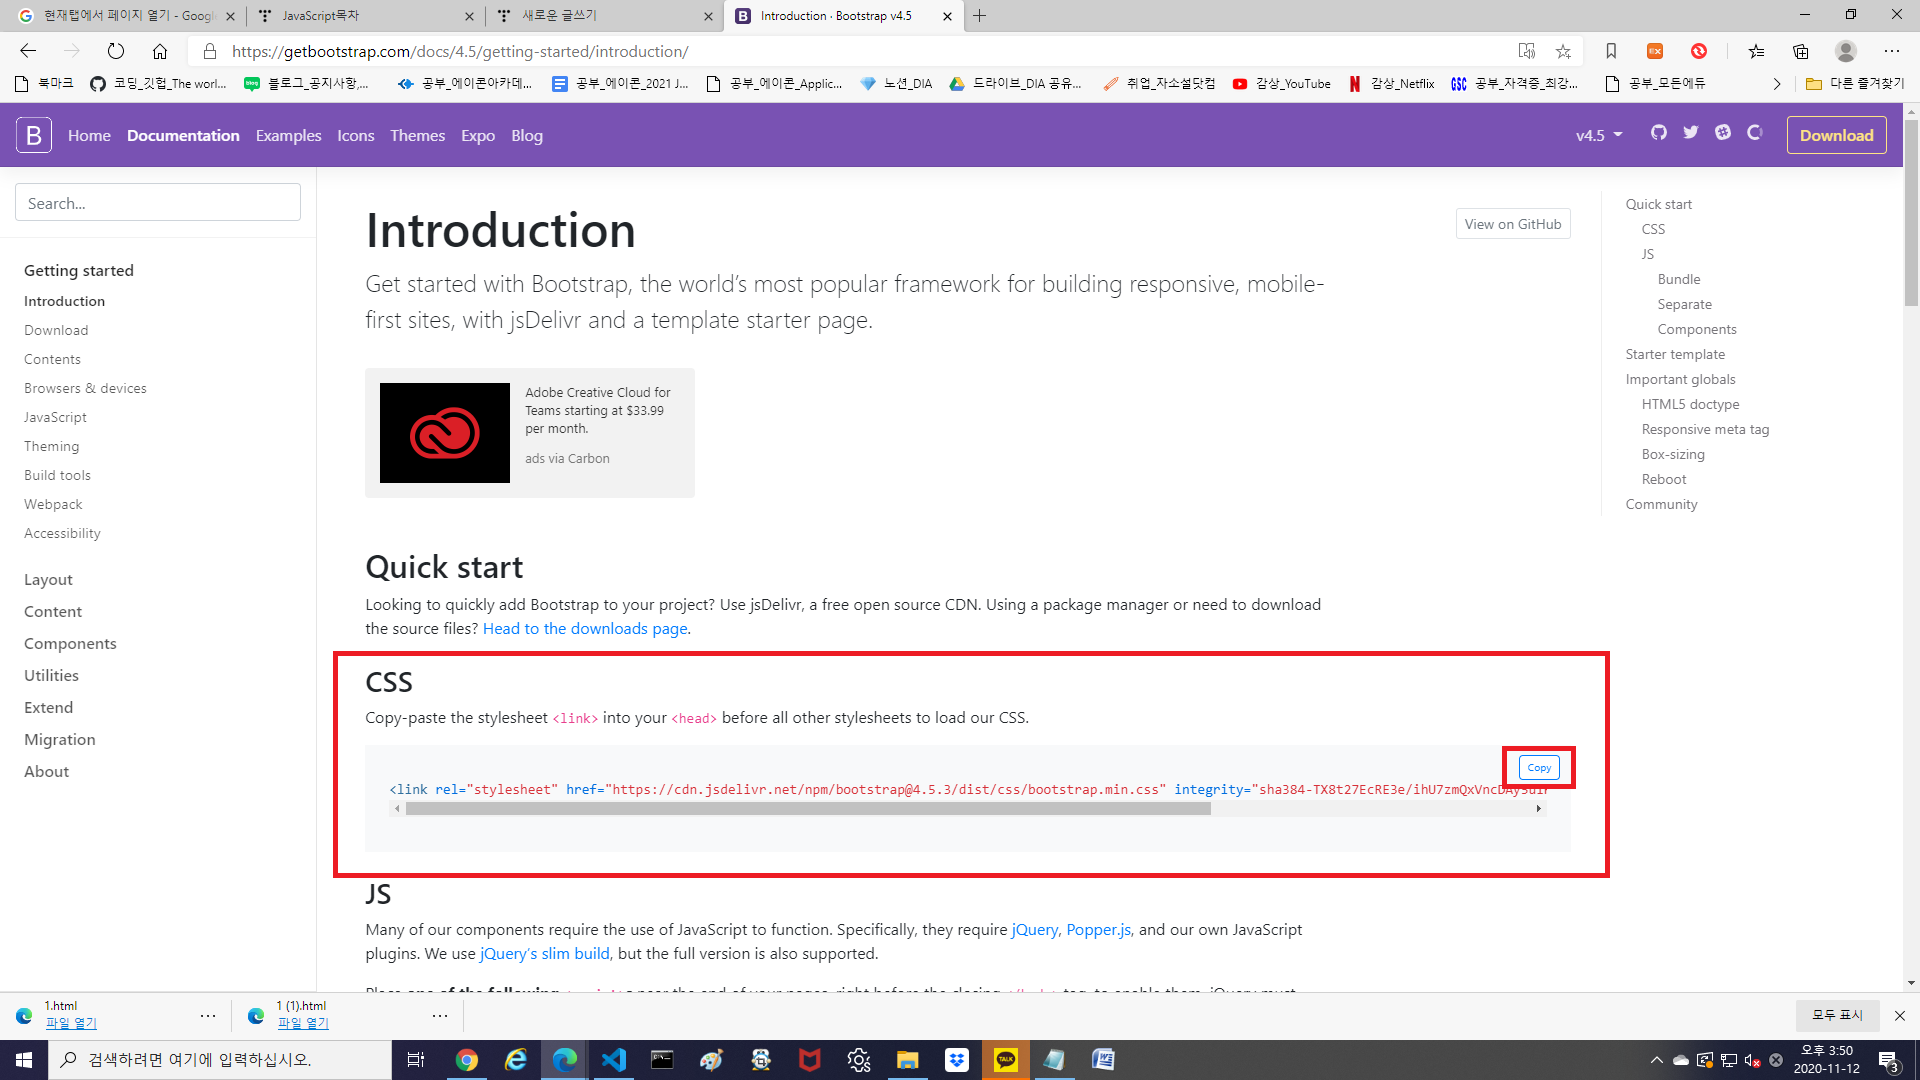
Task: Open the Slack icon in navbar
Action: 1723,133
